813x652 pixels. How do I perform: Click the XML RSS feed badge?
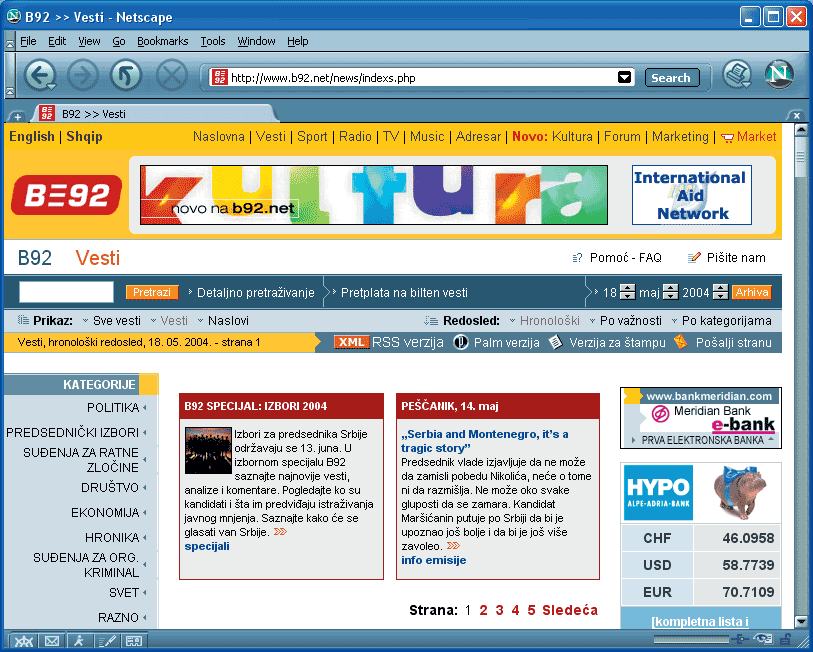tap(352, 342)
